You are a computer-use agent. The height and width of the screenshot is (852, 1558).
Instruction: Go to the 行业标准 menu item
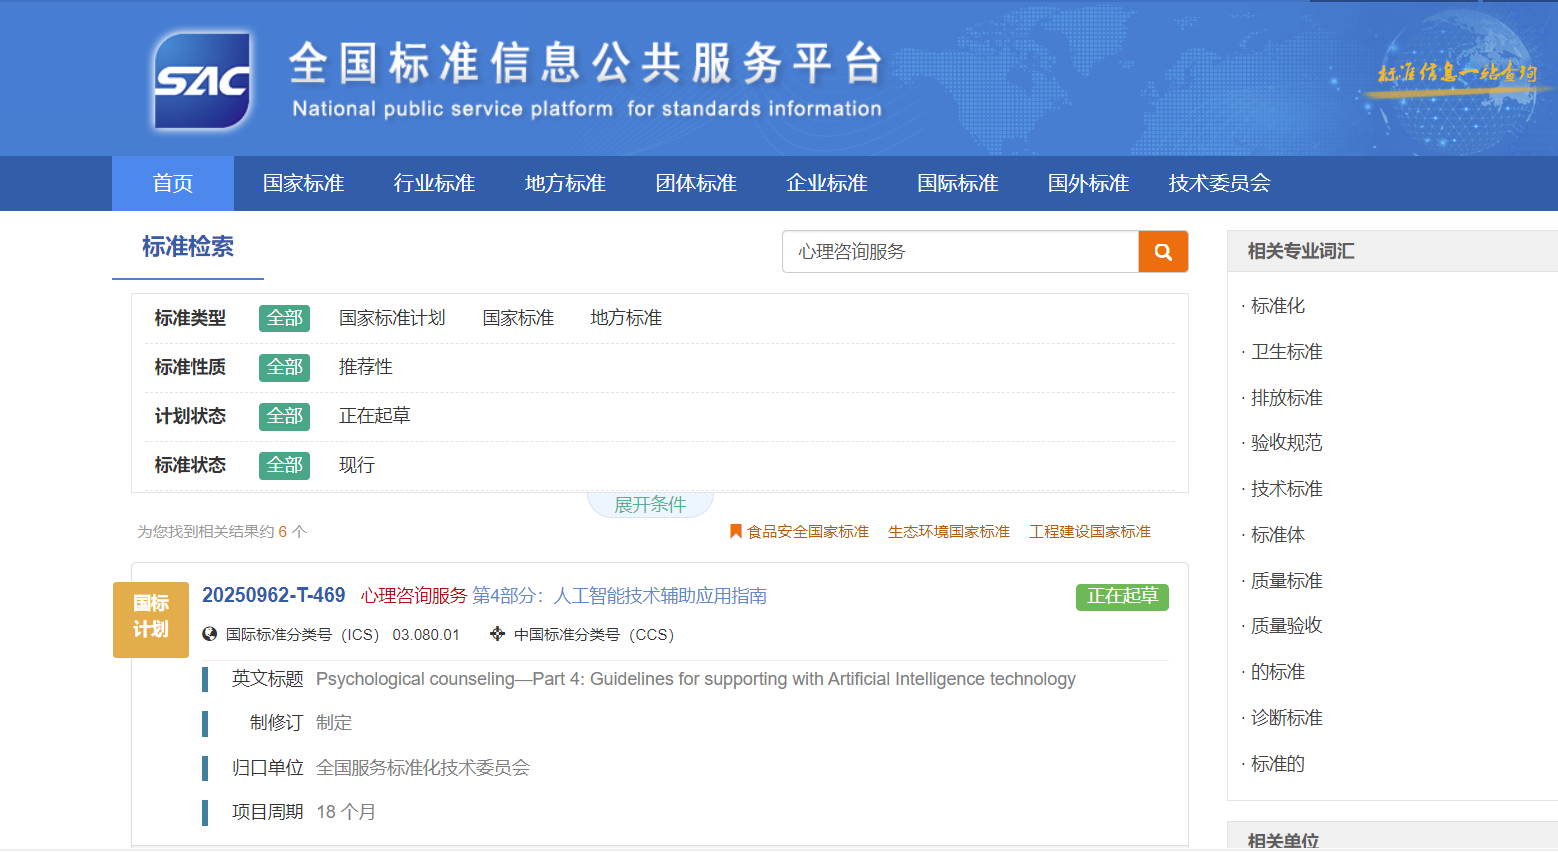(434, 183)
